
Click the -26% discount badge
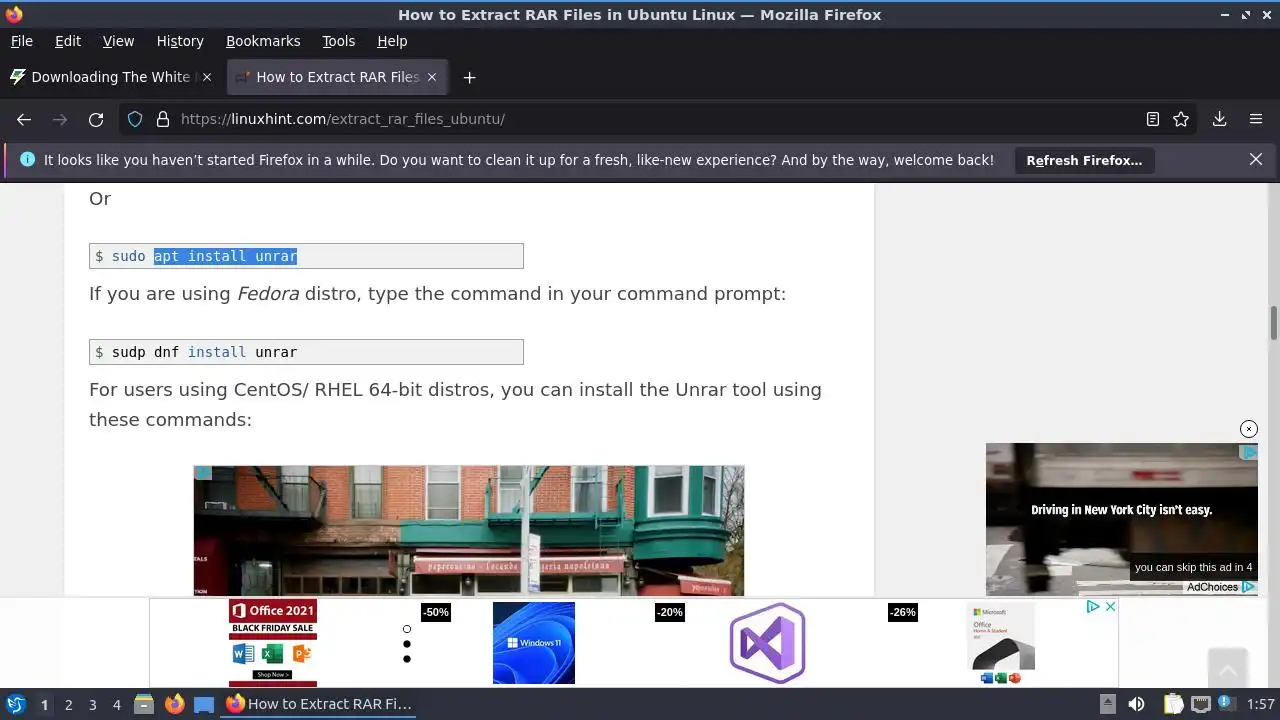click(902, 612)
